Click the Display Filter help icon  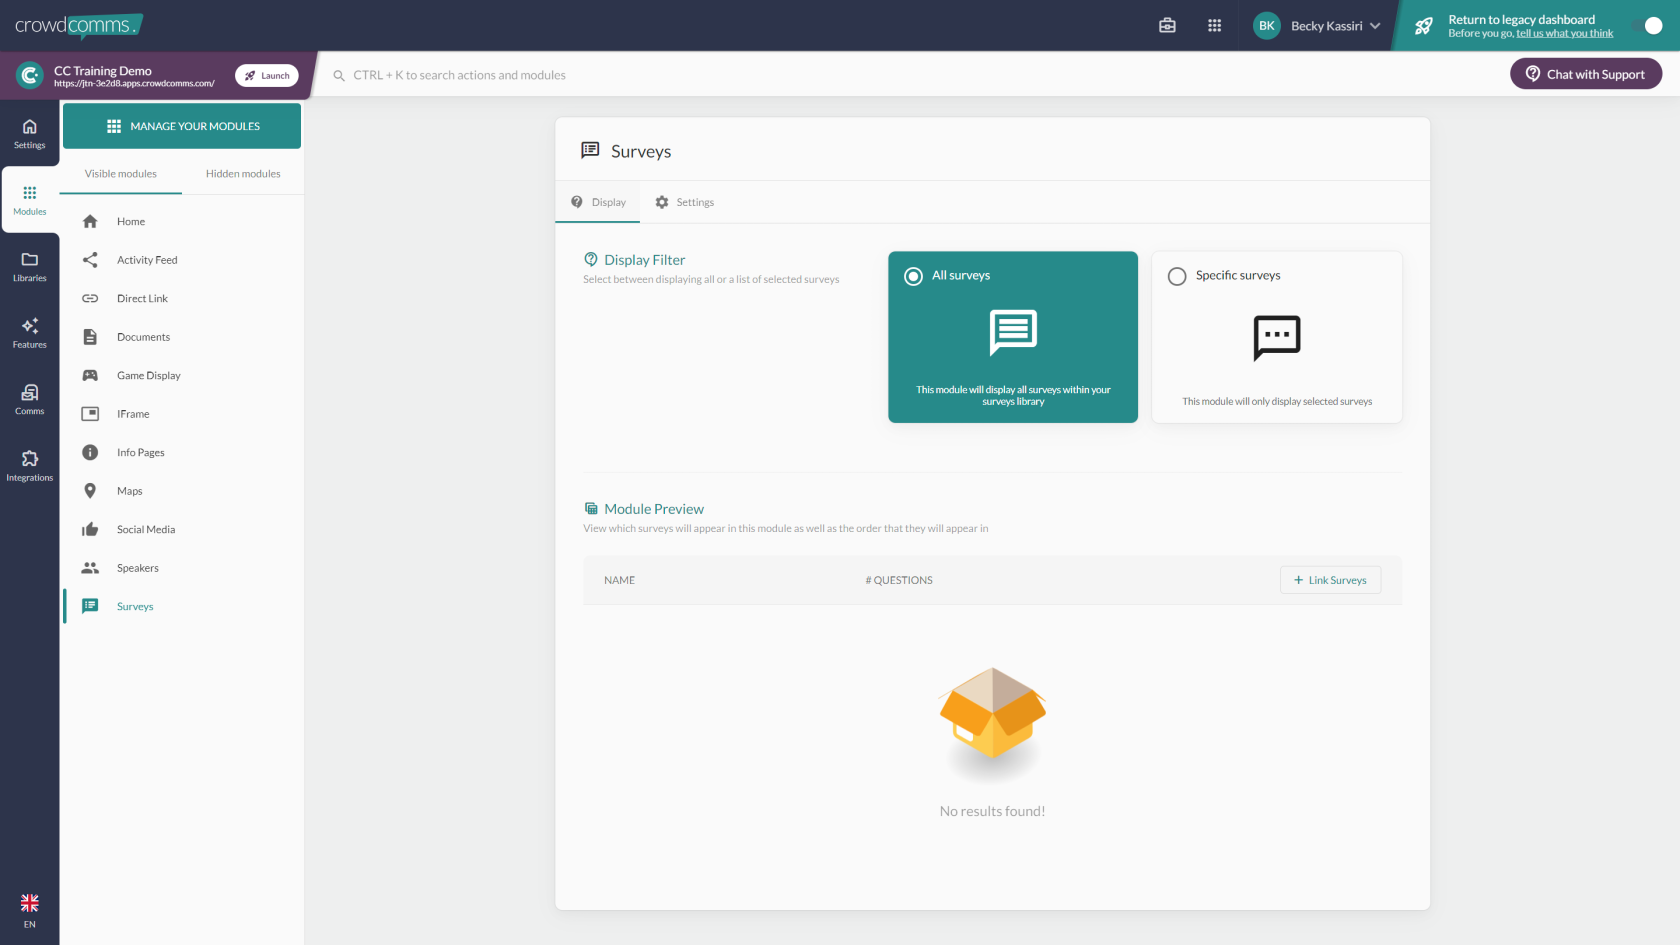click(591, 259)
